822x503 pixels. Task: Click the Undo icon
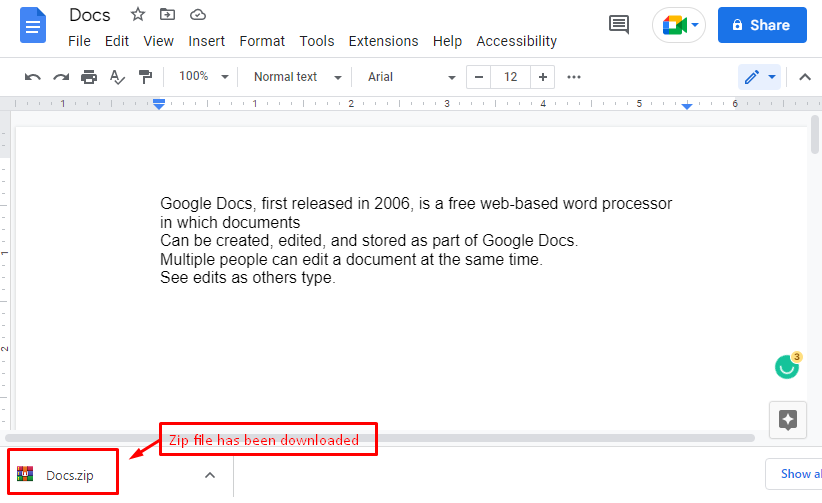[x=33, y=77]
